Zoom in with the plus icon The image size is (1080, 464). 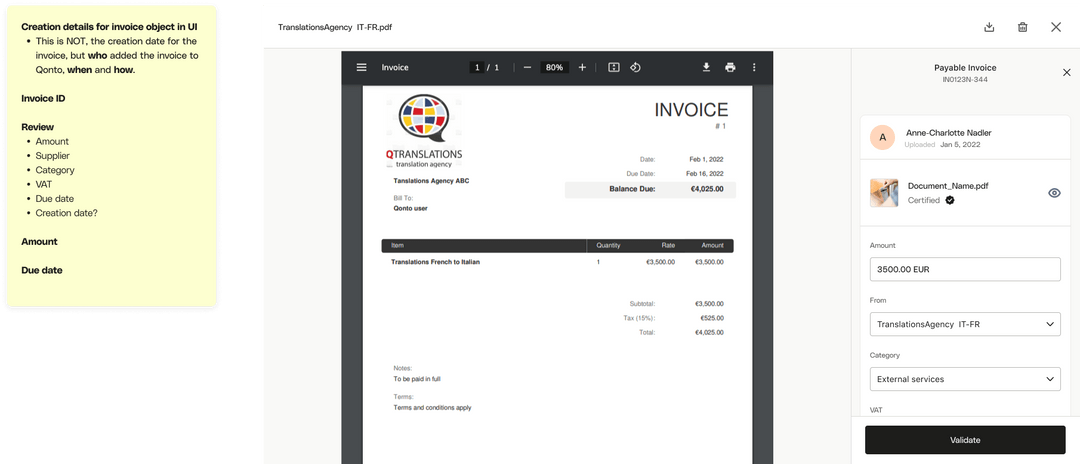582,67
